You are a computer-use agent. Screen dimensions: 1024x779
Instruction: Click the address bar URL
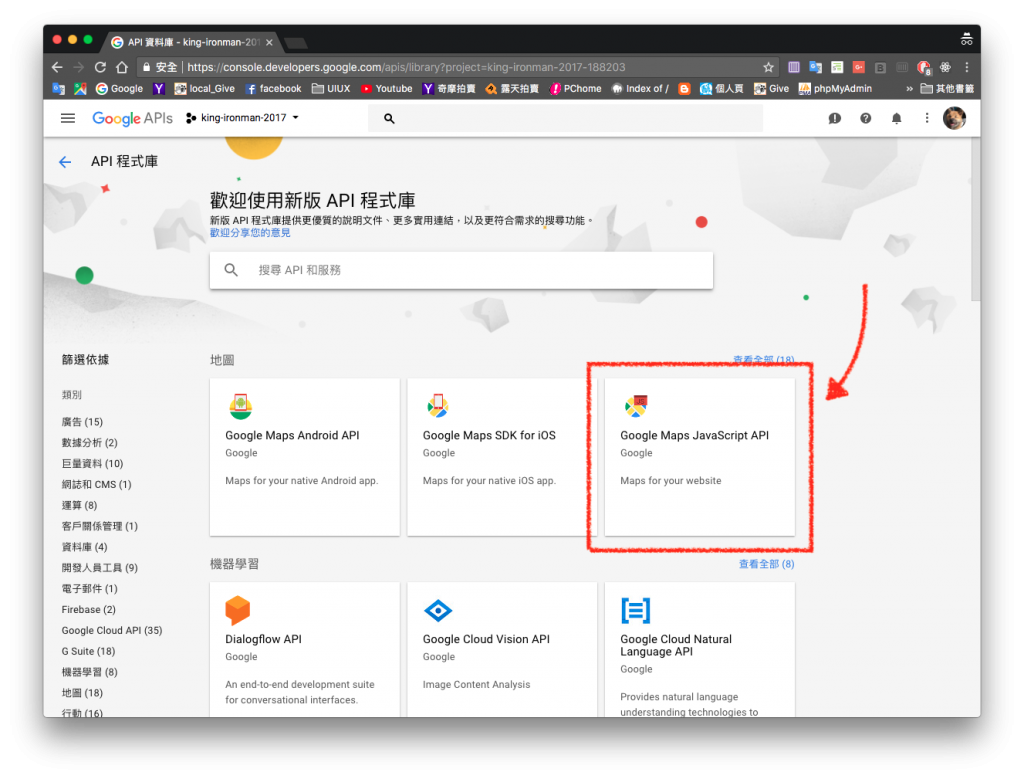coord(406,67)
